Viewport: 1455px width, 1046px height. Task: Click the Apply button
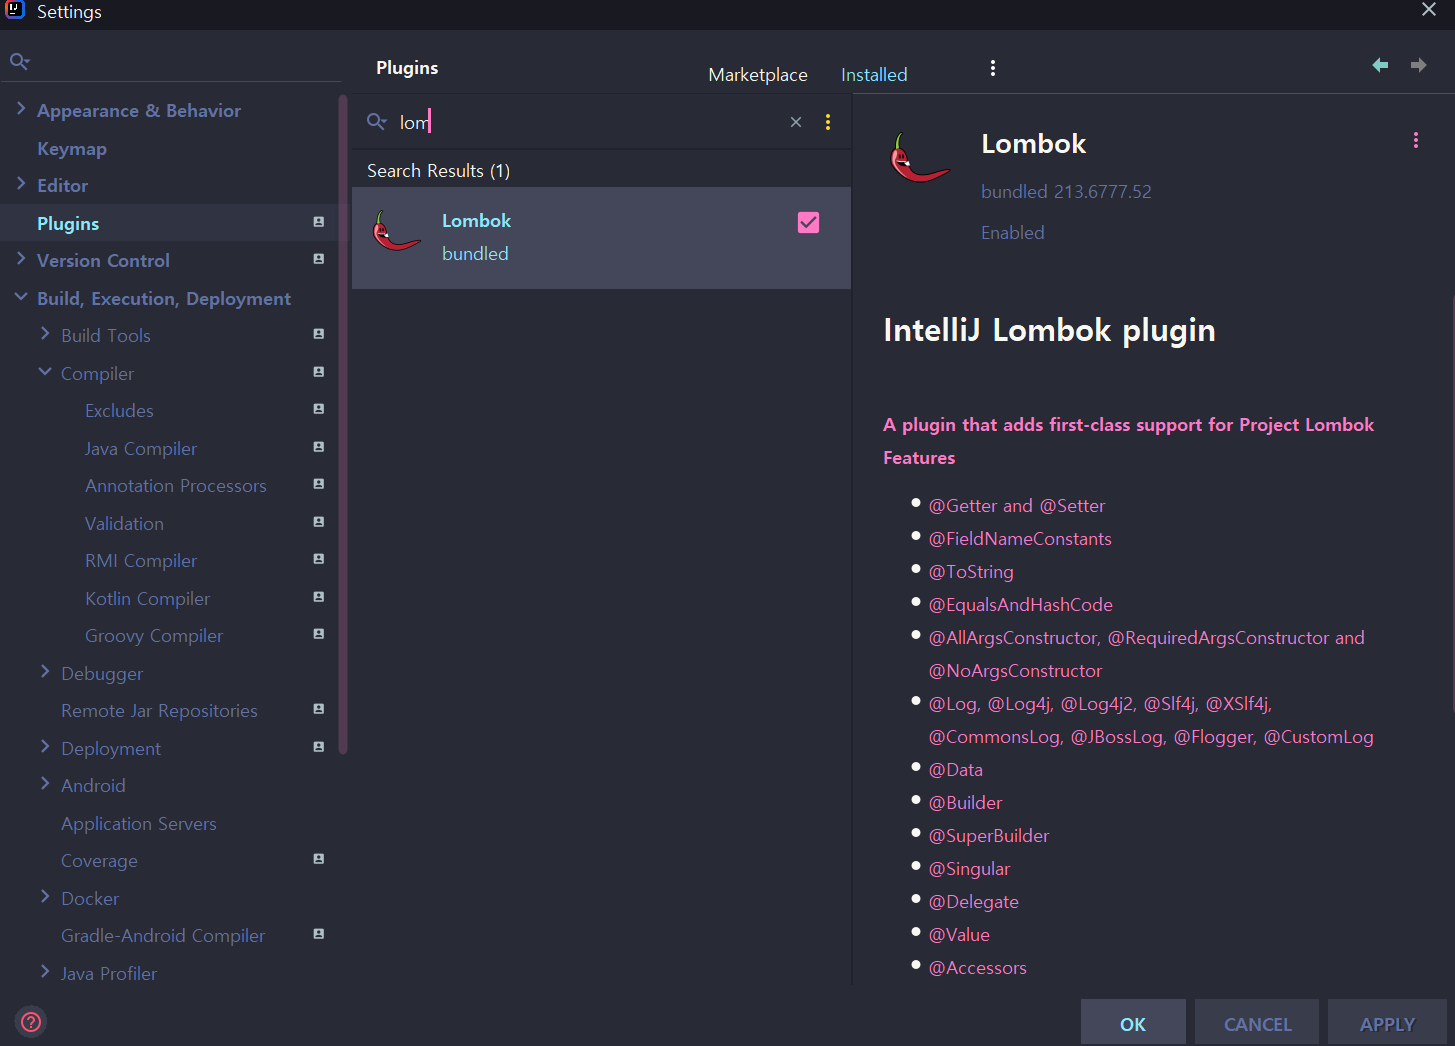(1387, 1023)
